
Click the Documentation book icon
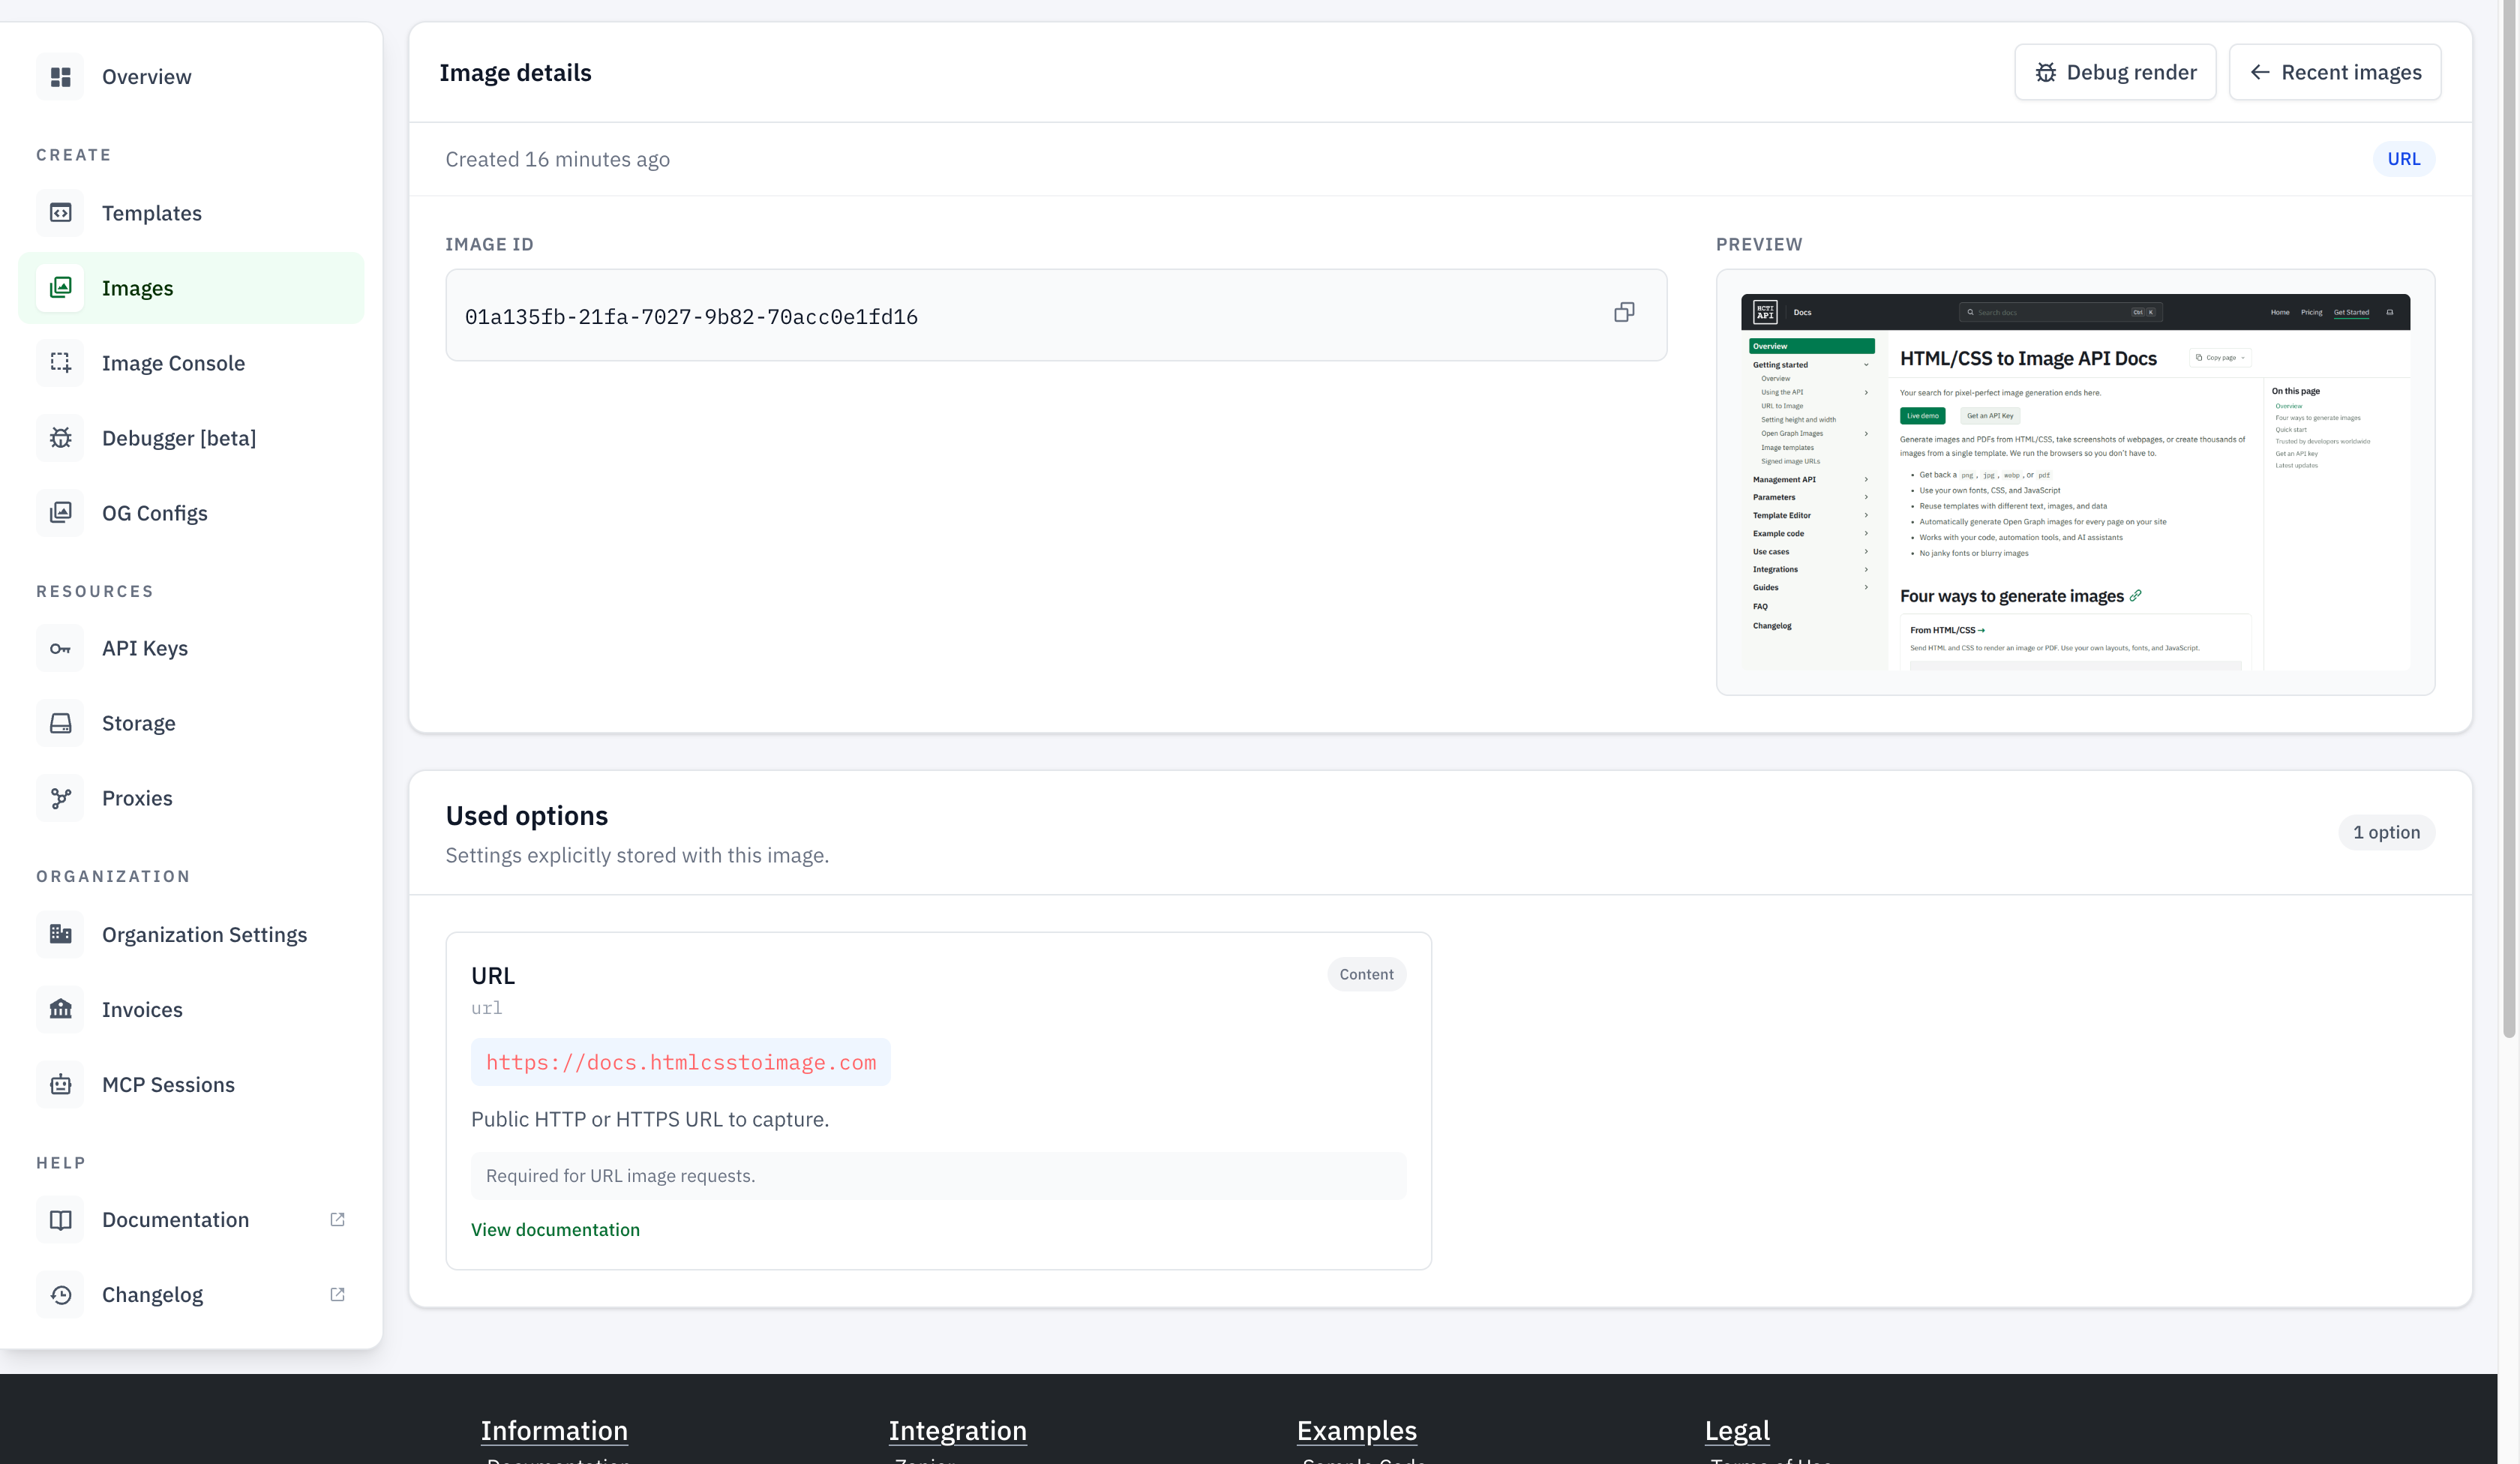point(61,1220)
